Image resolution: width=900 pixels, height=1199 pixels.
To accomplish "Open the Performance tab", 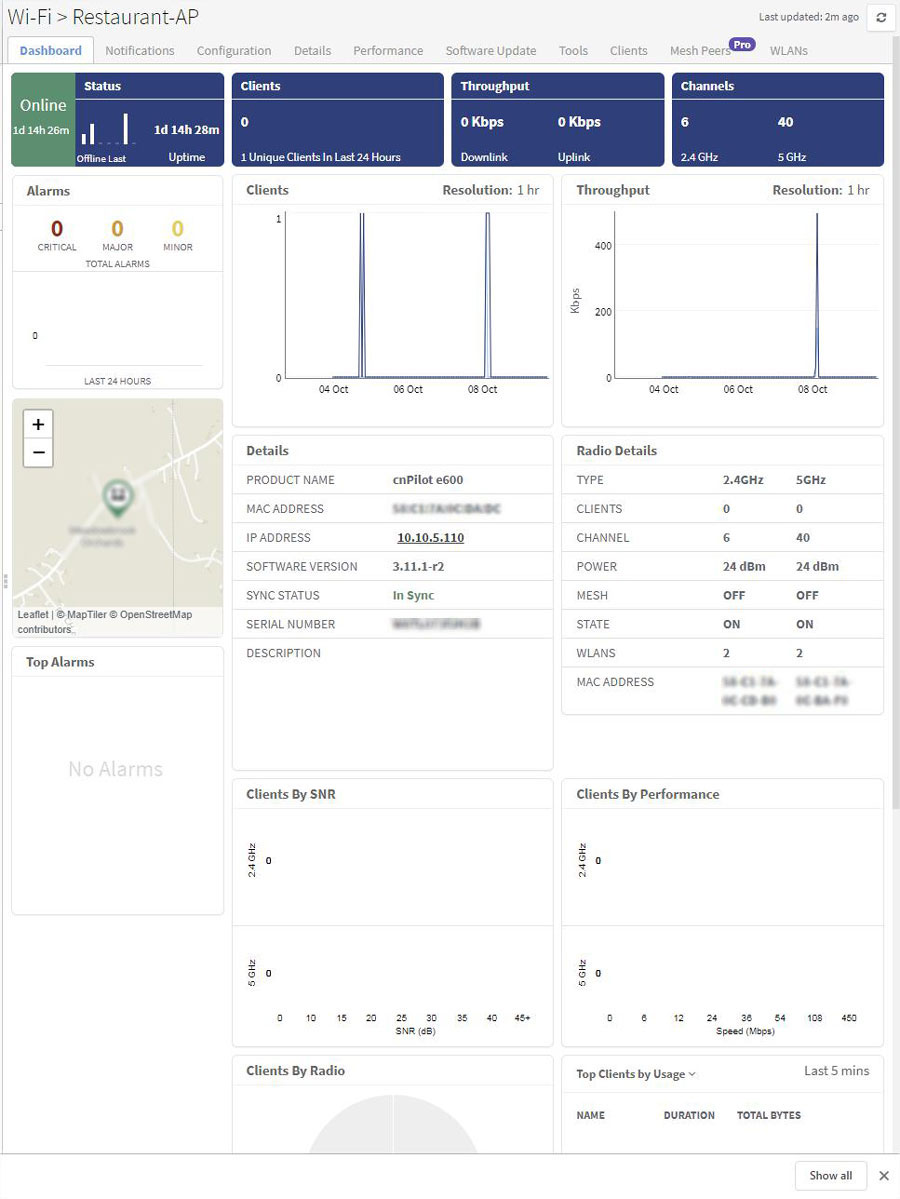I will pyautogui.click(x=388, y=50).
